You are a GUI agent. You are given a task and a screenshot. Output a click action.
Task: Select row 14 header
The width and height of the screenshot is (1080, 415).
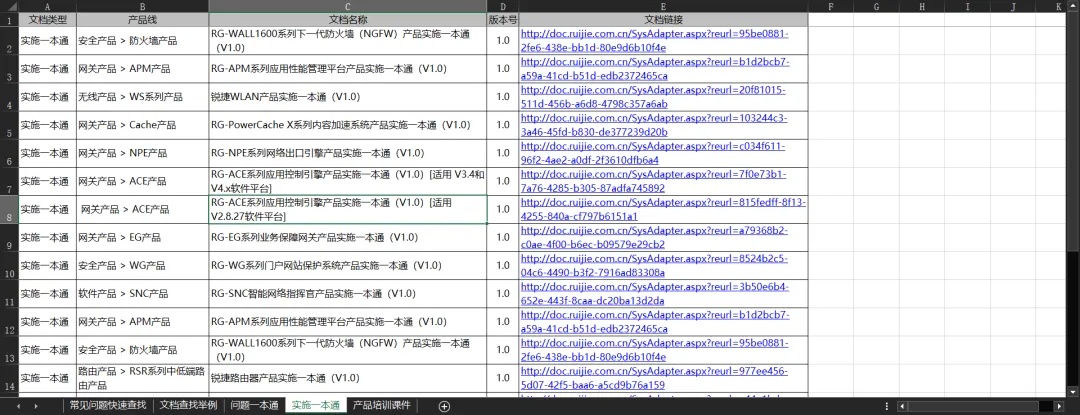point(9,378)
